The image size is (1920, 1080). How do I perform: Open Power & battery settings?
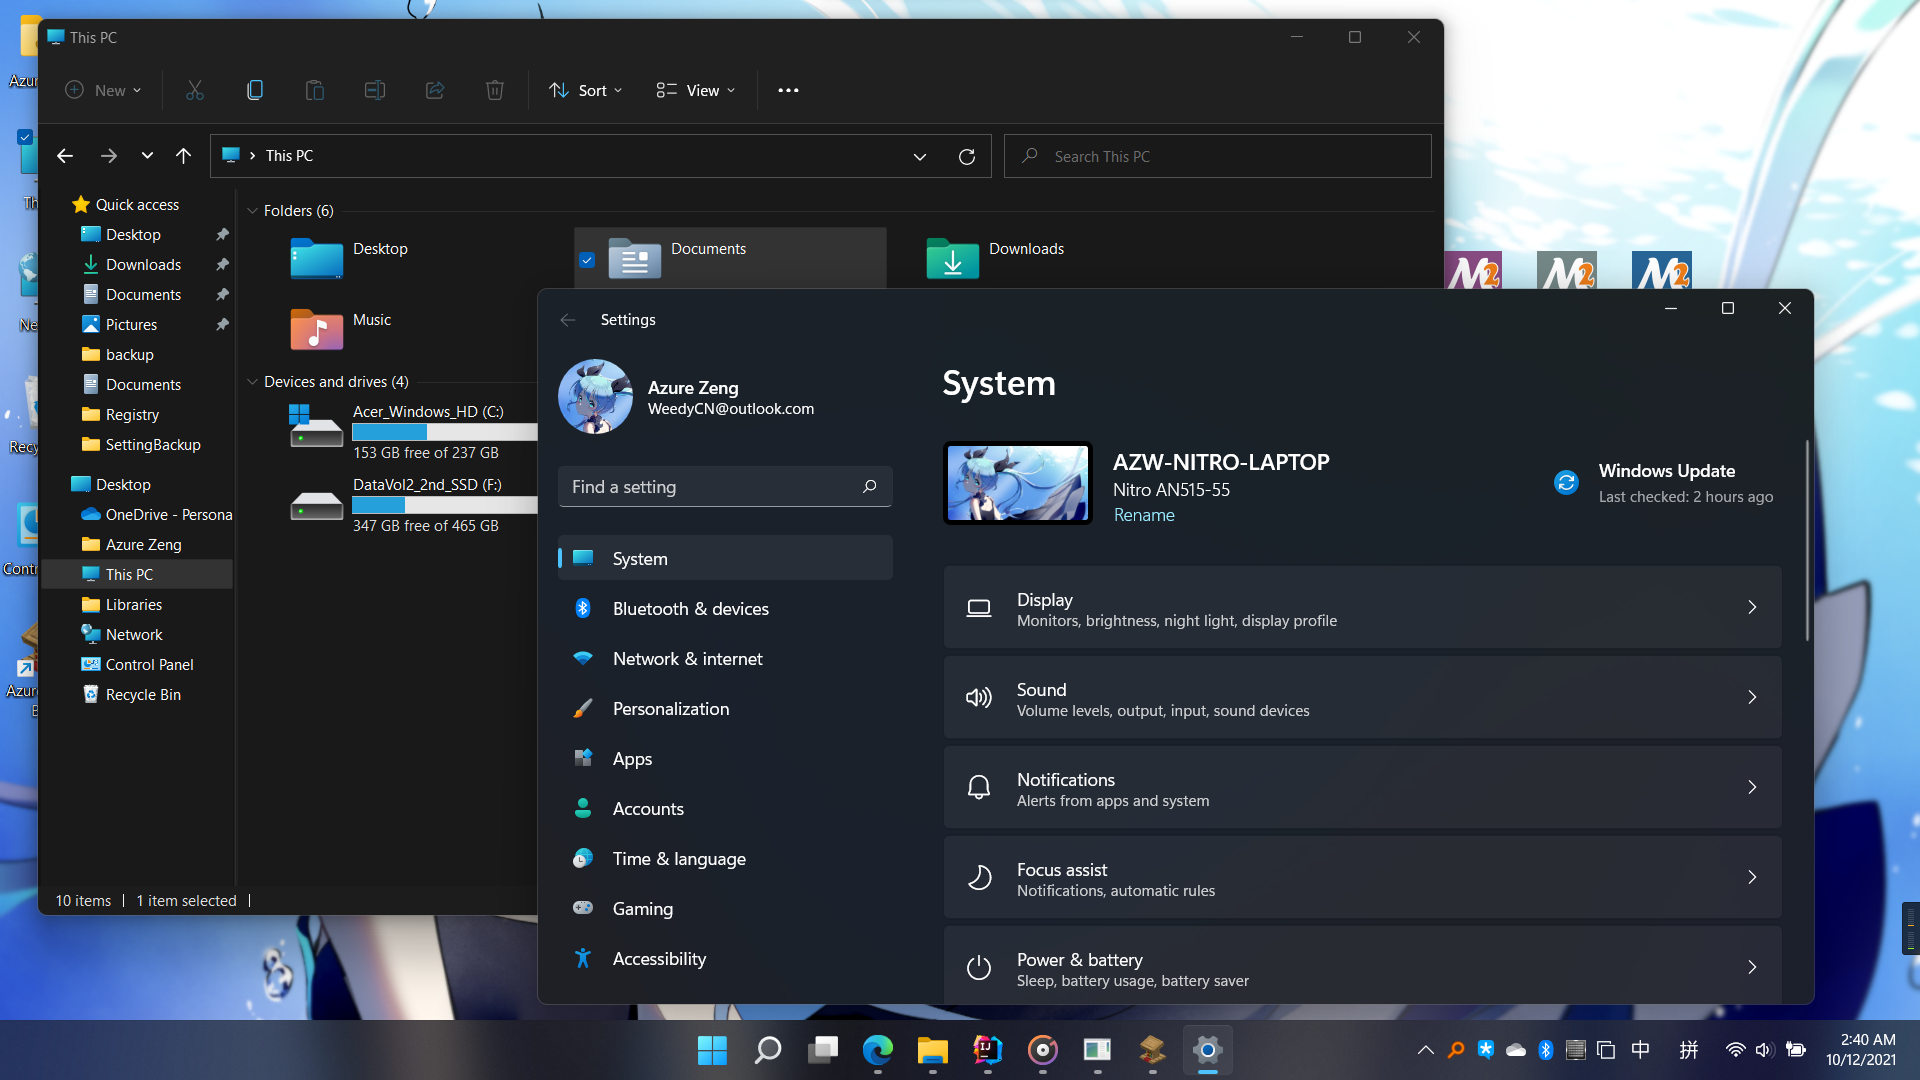pyautogui.click(x=1361, y=967)
